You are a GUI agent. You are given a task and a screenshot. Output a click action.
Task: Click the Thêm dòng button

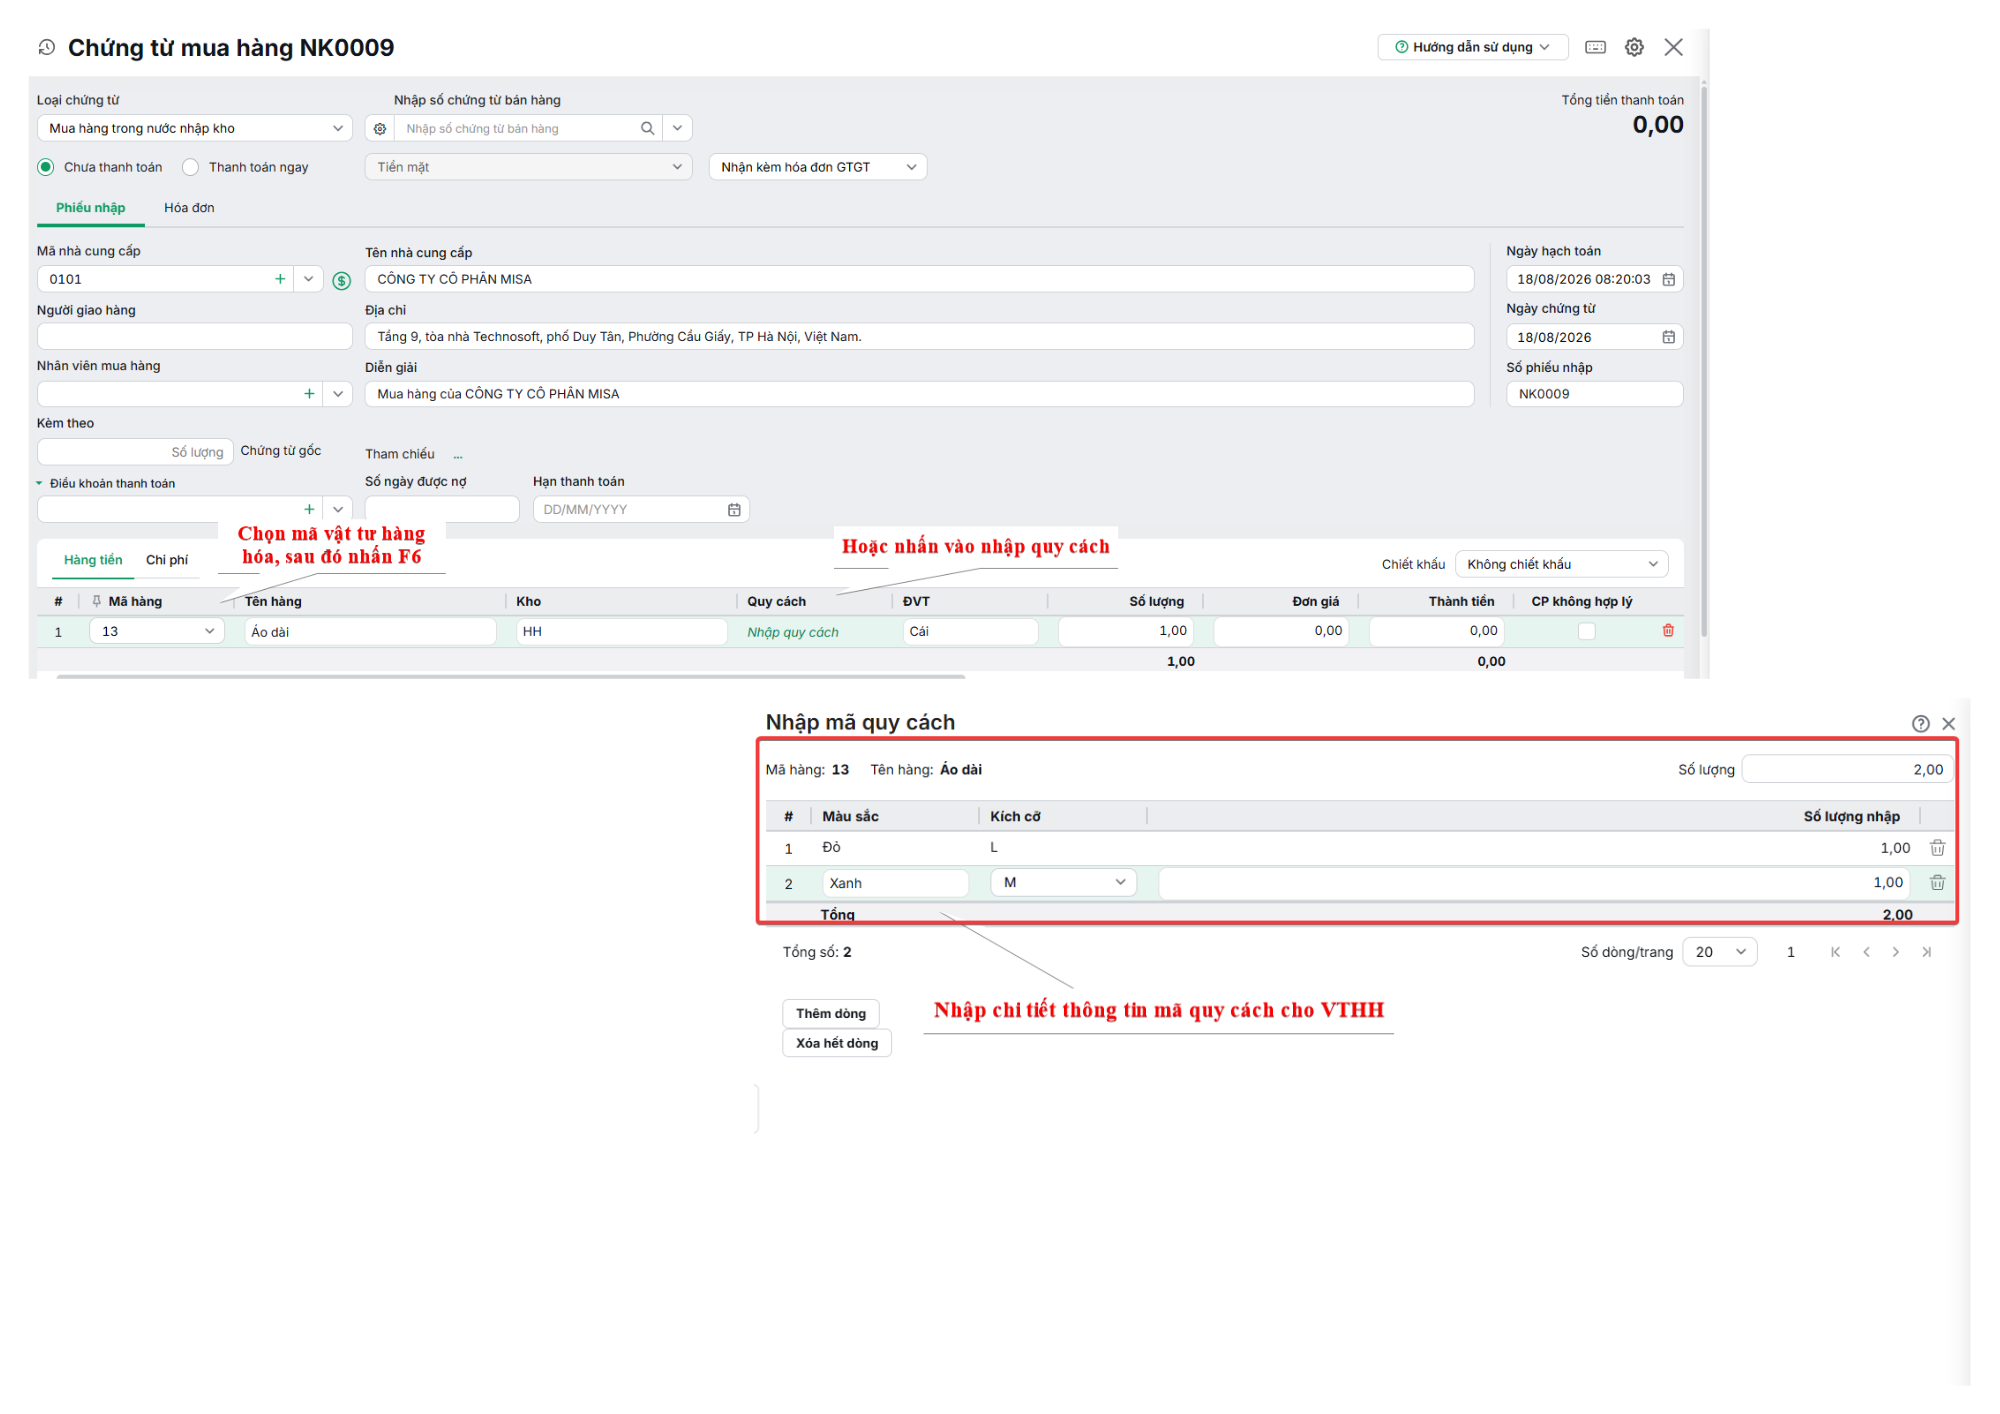(x=831, y=1013)
